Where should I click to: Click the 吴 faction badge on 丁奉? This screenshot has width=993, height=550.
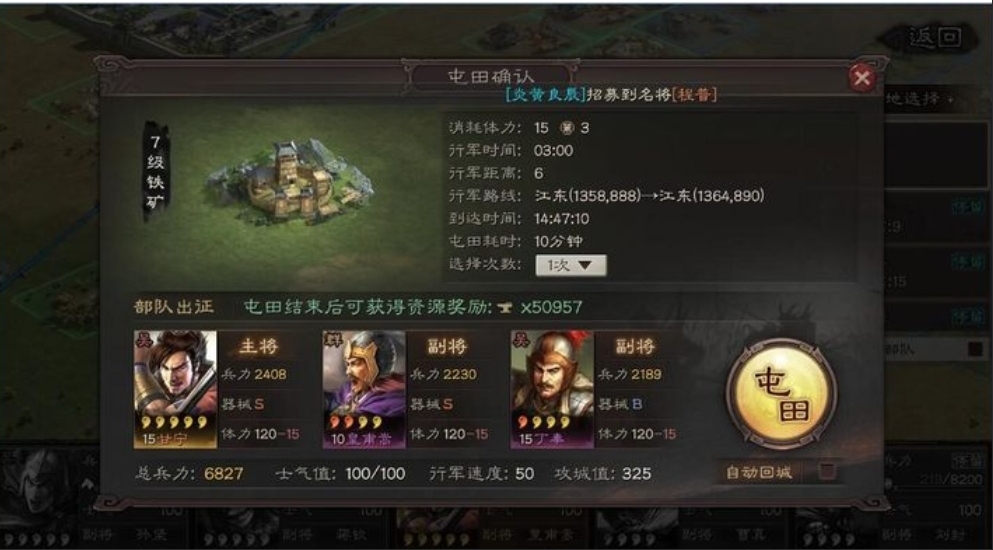519,339
